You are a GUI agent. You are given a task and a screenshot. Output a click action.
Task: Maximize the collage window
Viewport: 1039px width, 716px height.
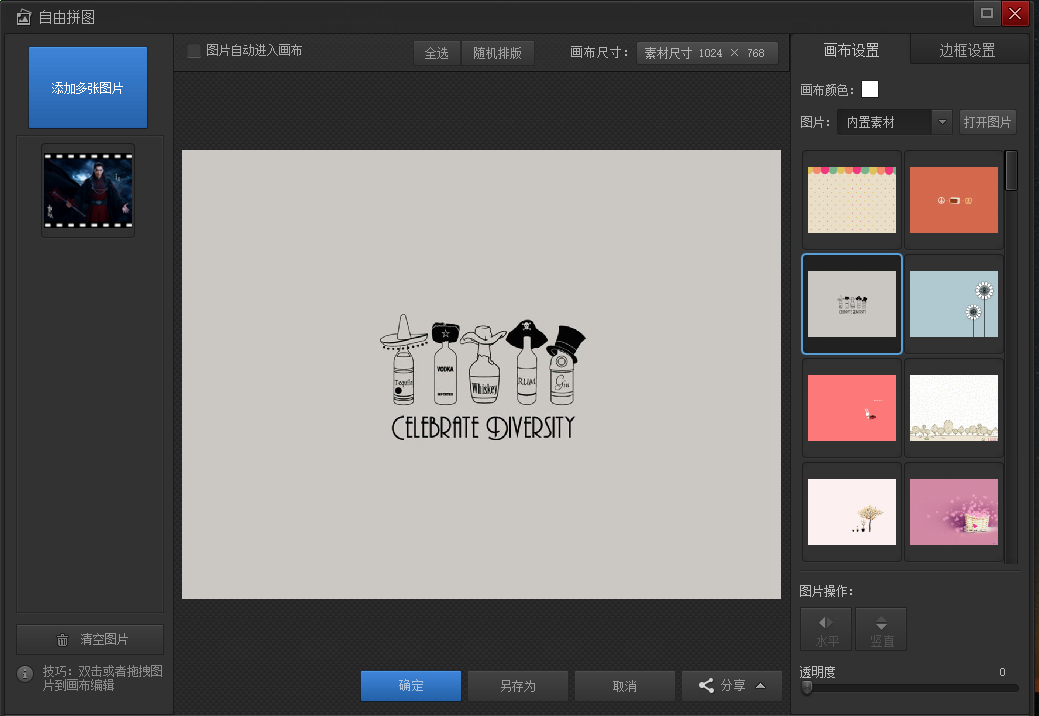tap(987, 13)
